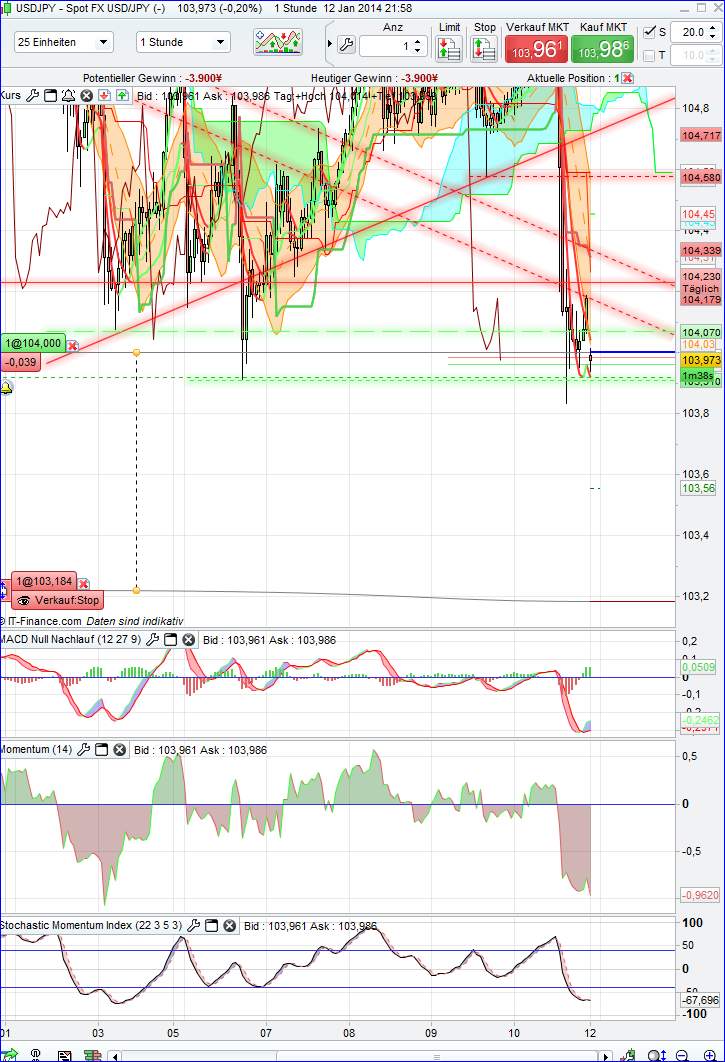Open alerts bell in Kurs panel header
Viewport: 725px width, 1062px height.
(68, 95)
